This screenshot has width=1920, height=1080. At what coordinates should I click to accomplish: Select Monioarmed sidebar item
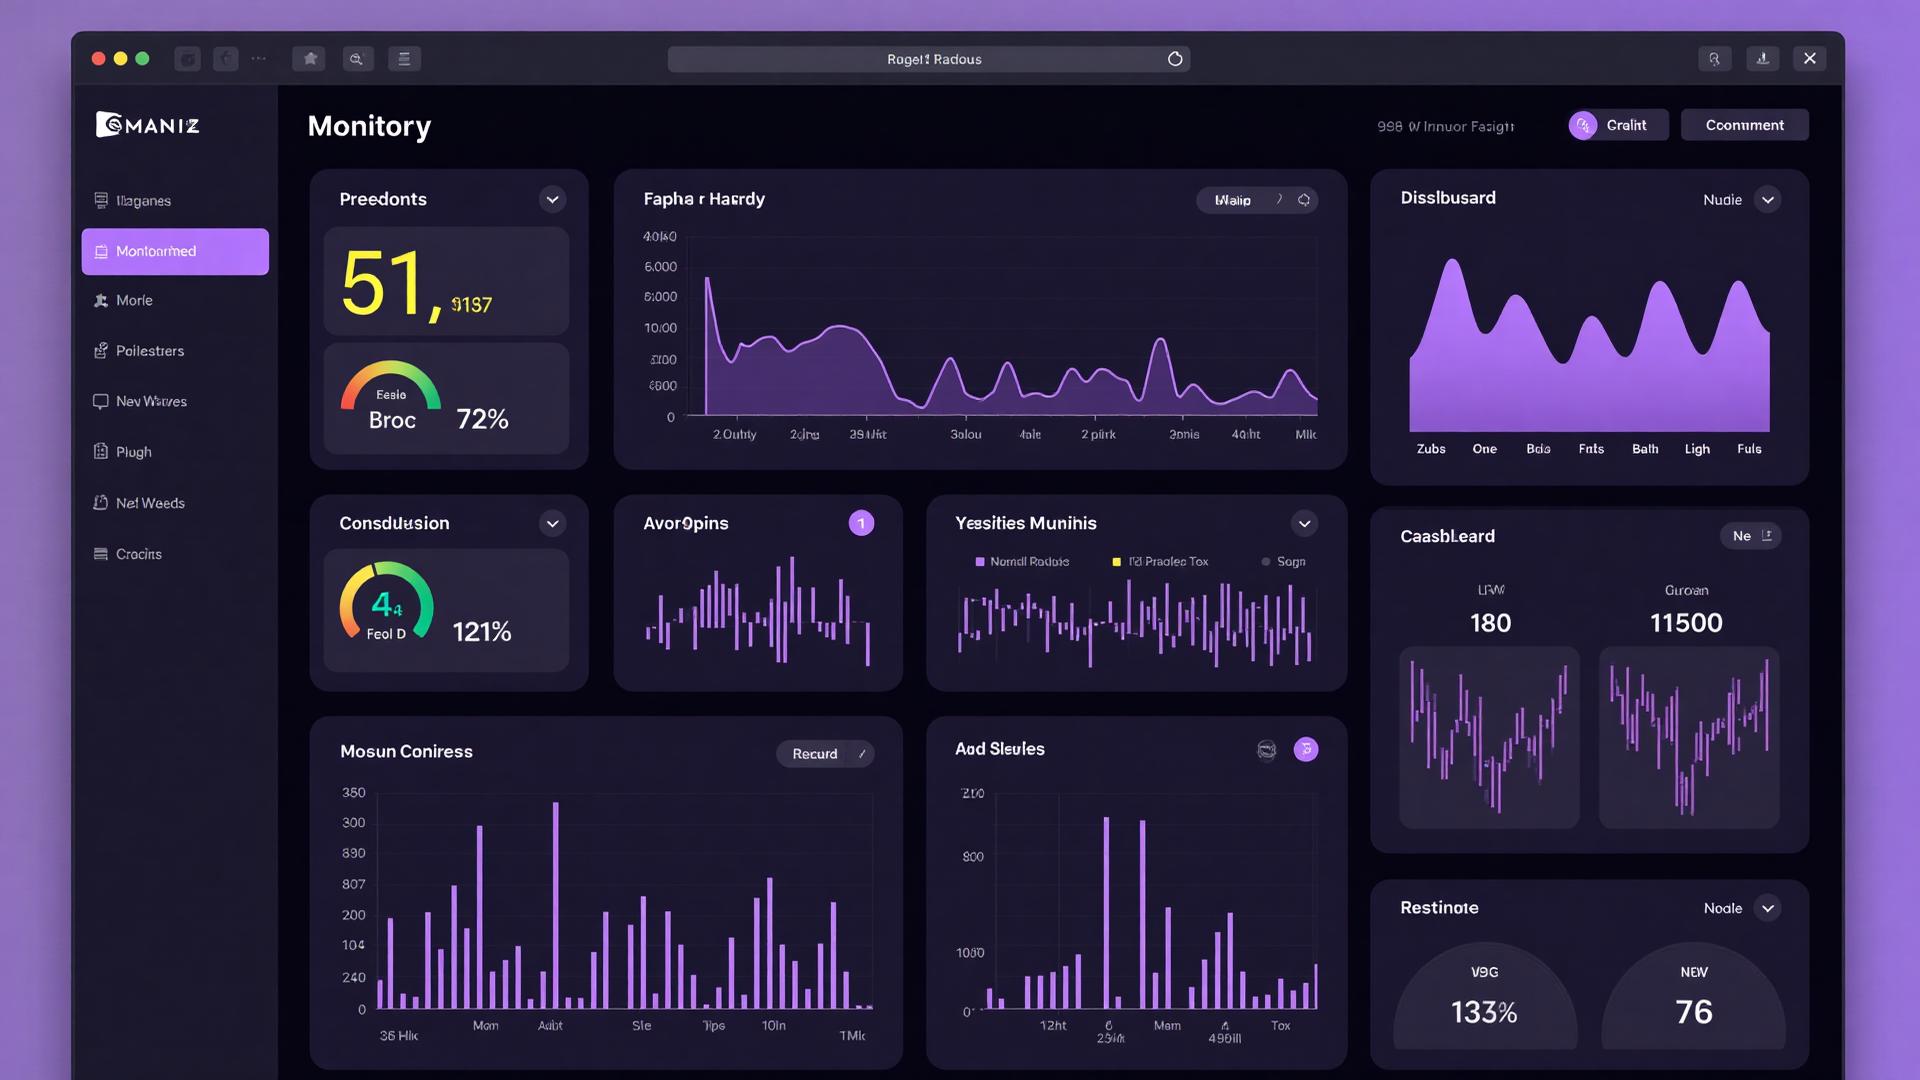pyautogui.click(x=175, y=251)
